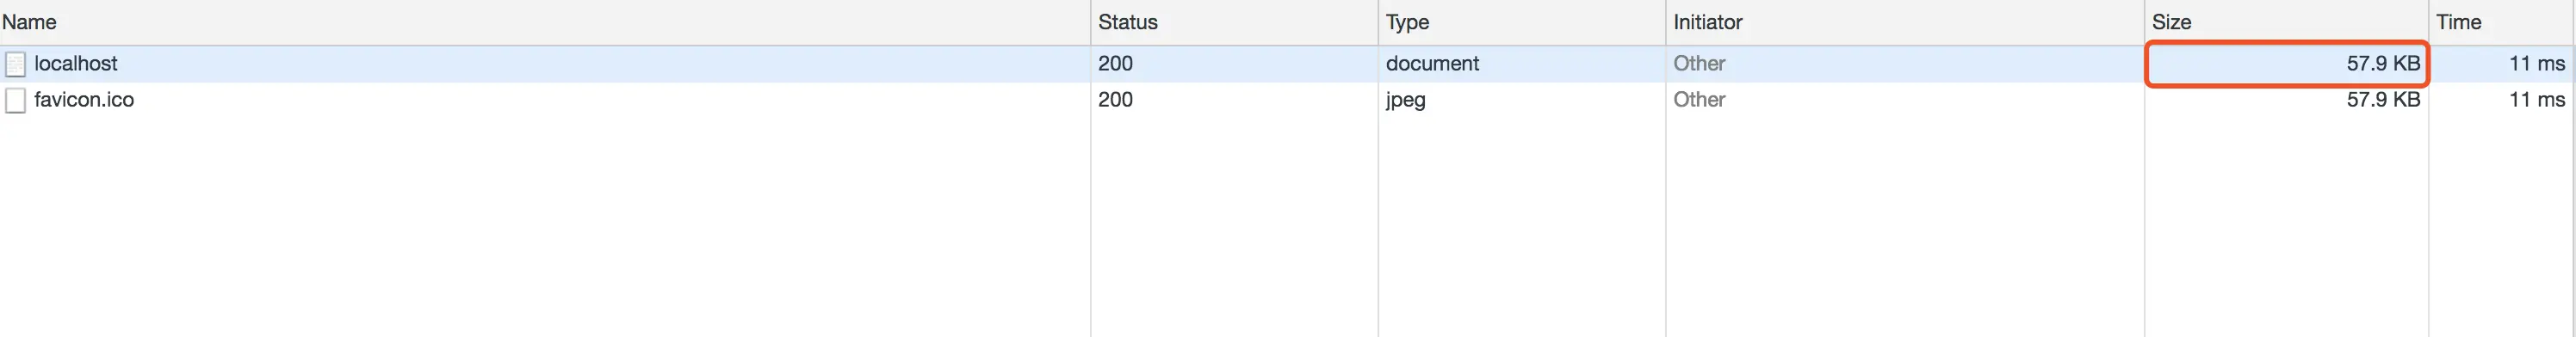Screen dimensions: 2576x337
Task: Click the Other initiator in favicon.ico row
Action: pos(1699,99)
